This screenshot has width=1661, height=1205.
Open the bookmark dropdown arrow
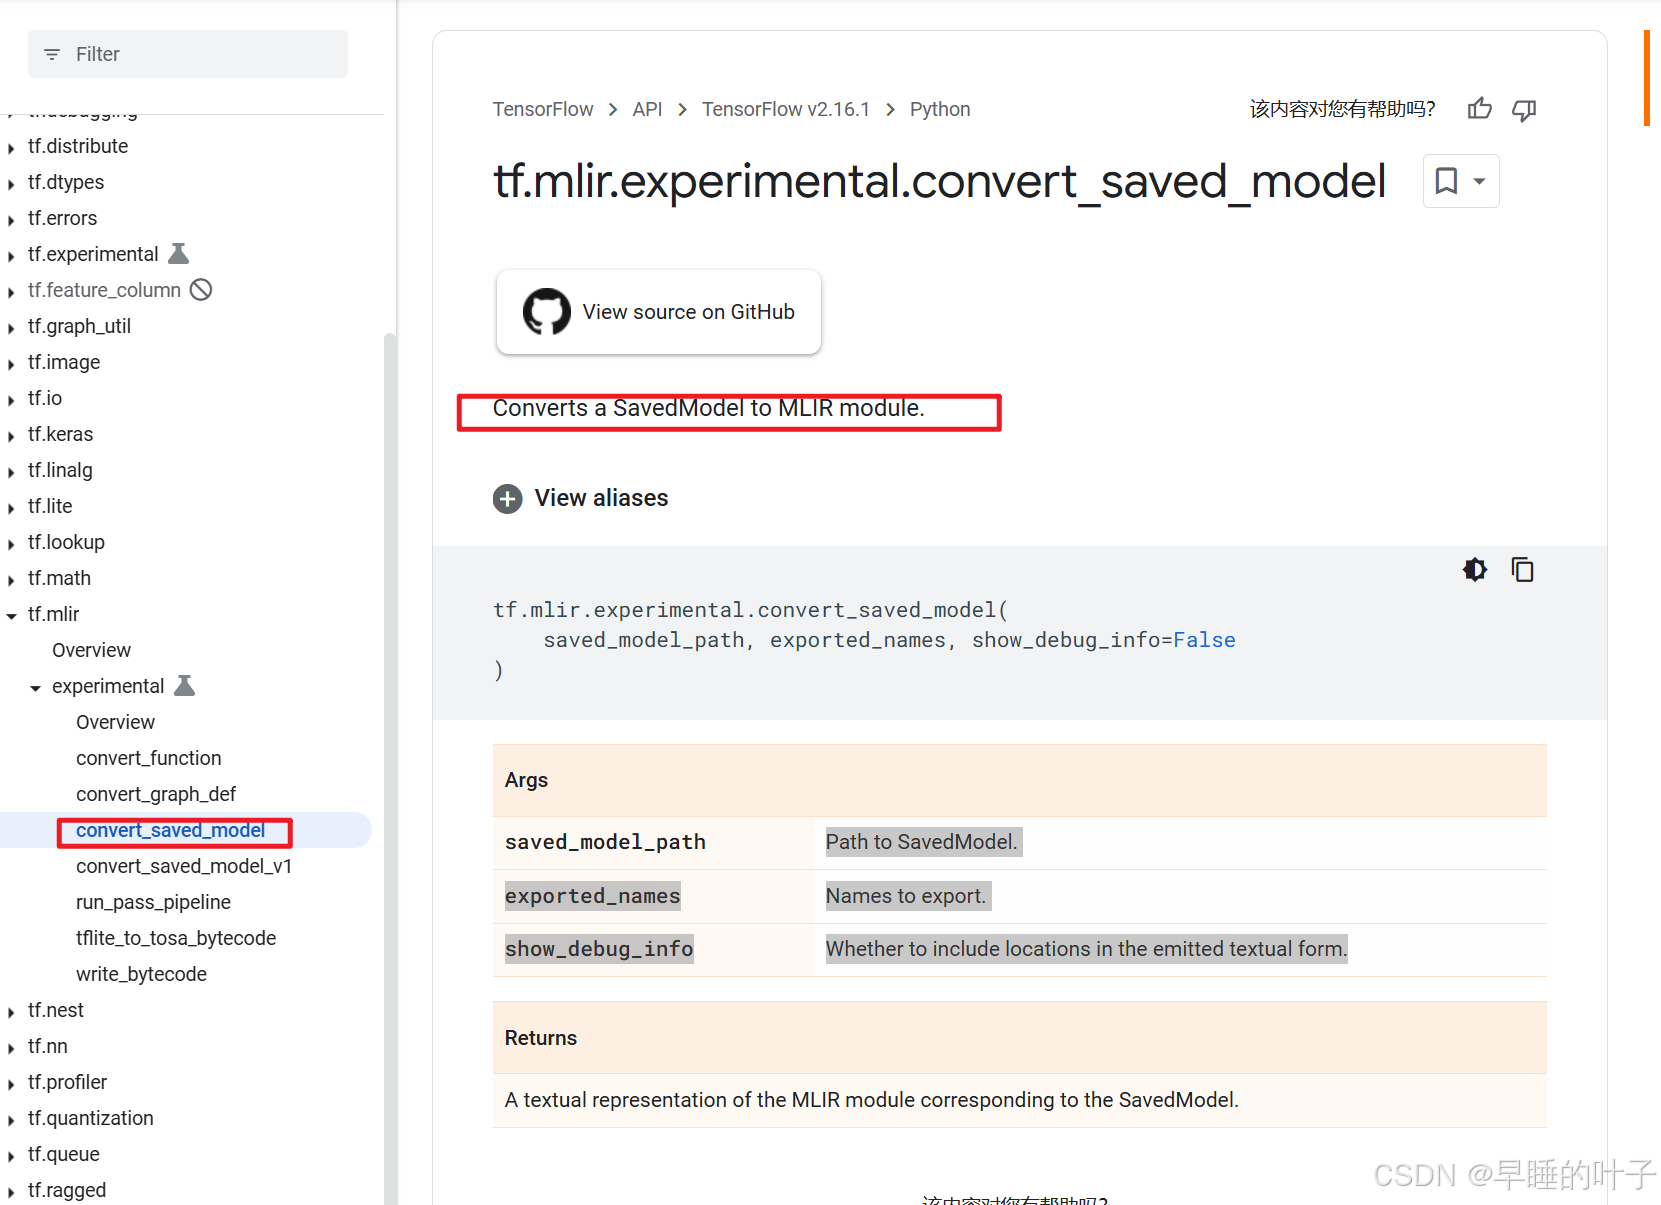(1479, 181)
